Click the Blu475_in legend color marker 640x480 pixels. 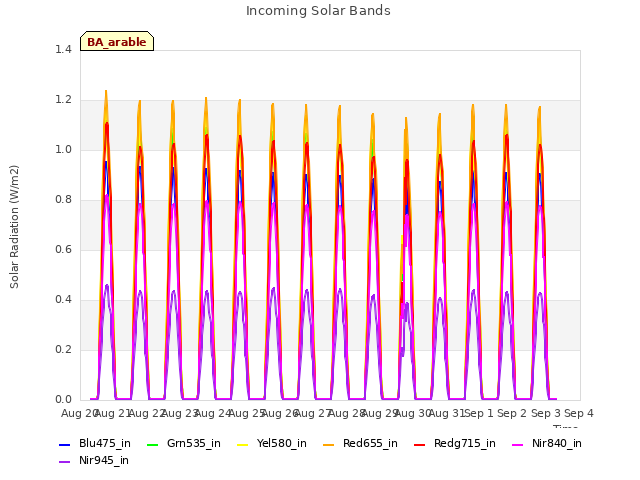[x=65, y=444]
